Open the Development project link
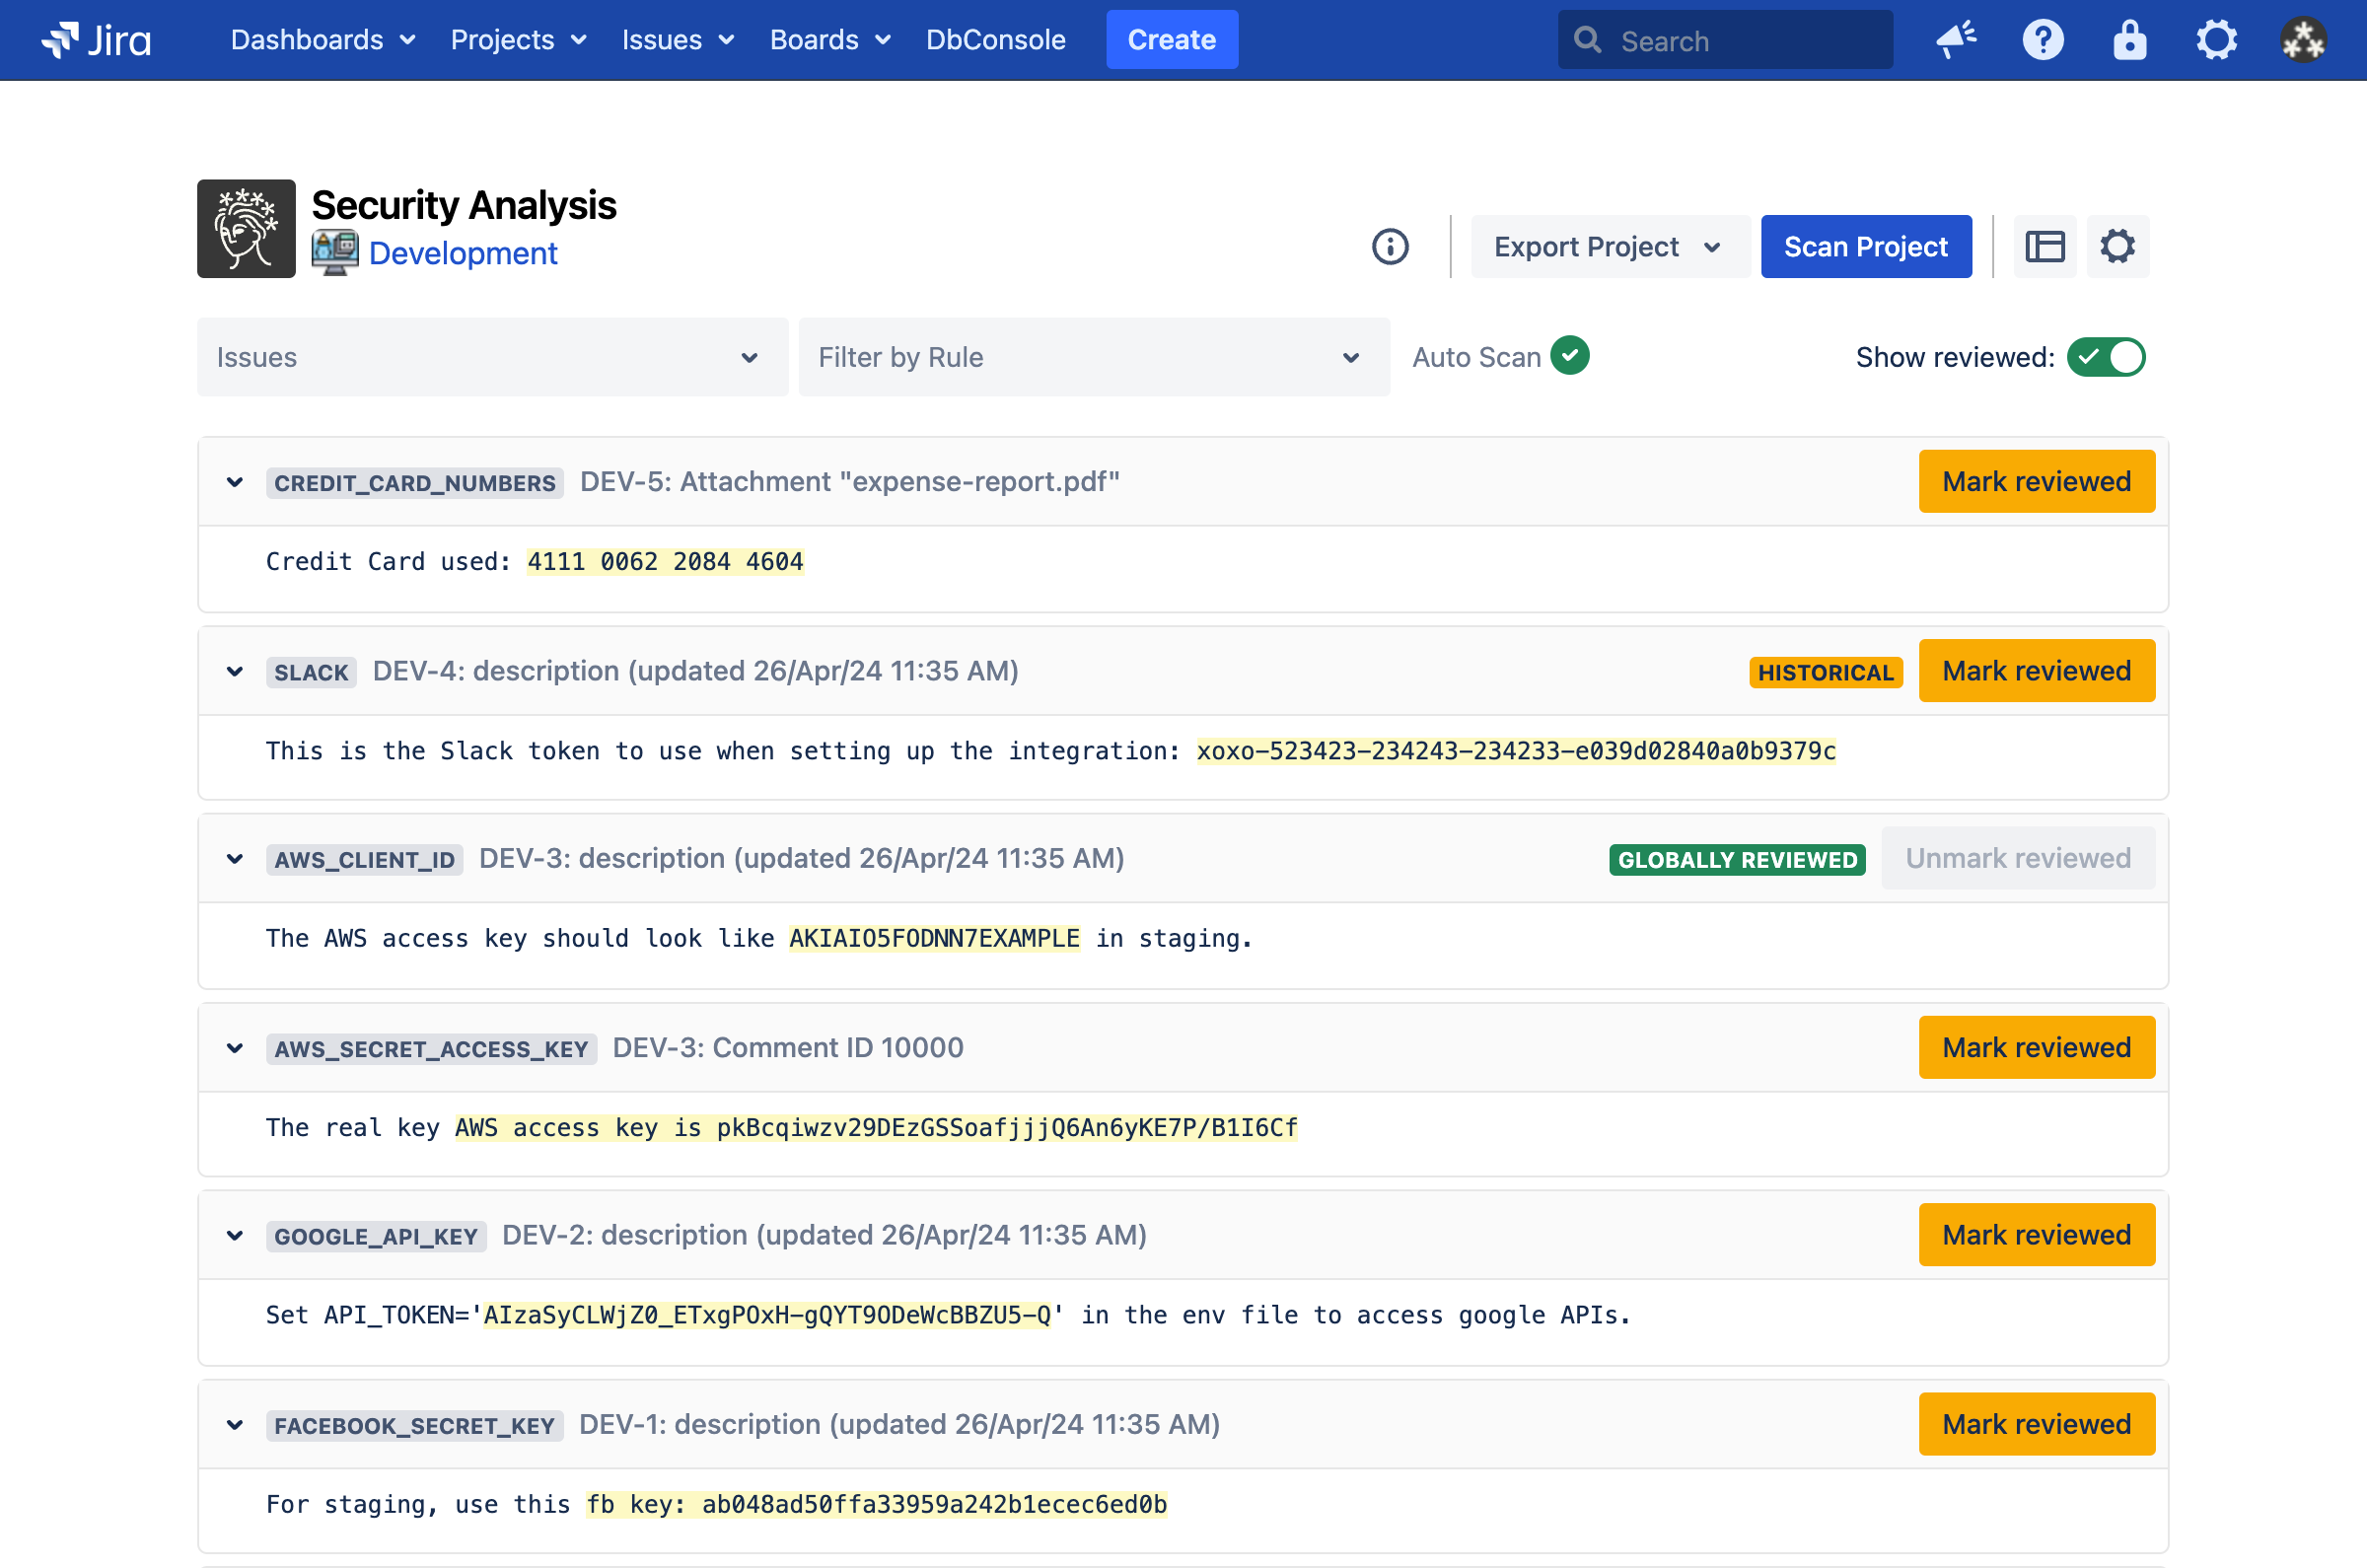 pyautogui.click(x=462, y=253)
